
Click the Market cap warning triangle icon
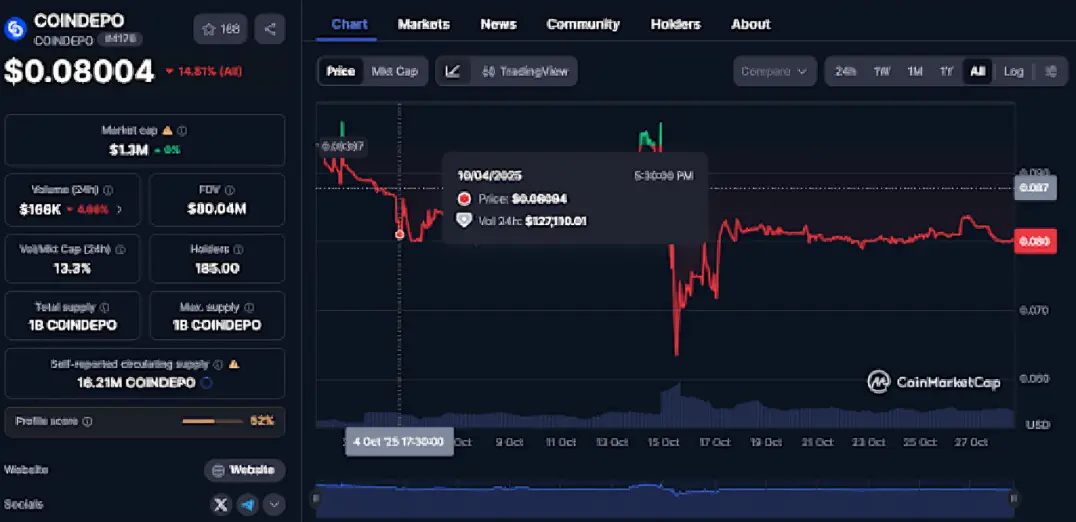pyautogui.click(x=167, y=130)
